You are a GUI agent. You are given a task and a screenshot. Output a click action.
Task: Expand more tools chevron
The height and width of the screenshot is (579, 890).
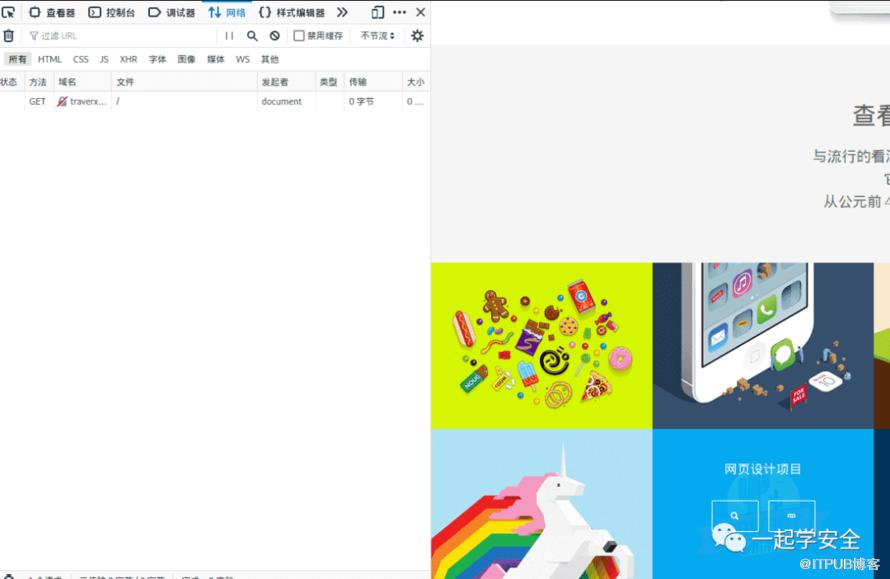(x=342, y=12)
